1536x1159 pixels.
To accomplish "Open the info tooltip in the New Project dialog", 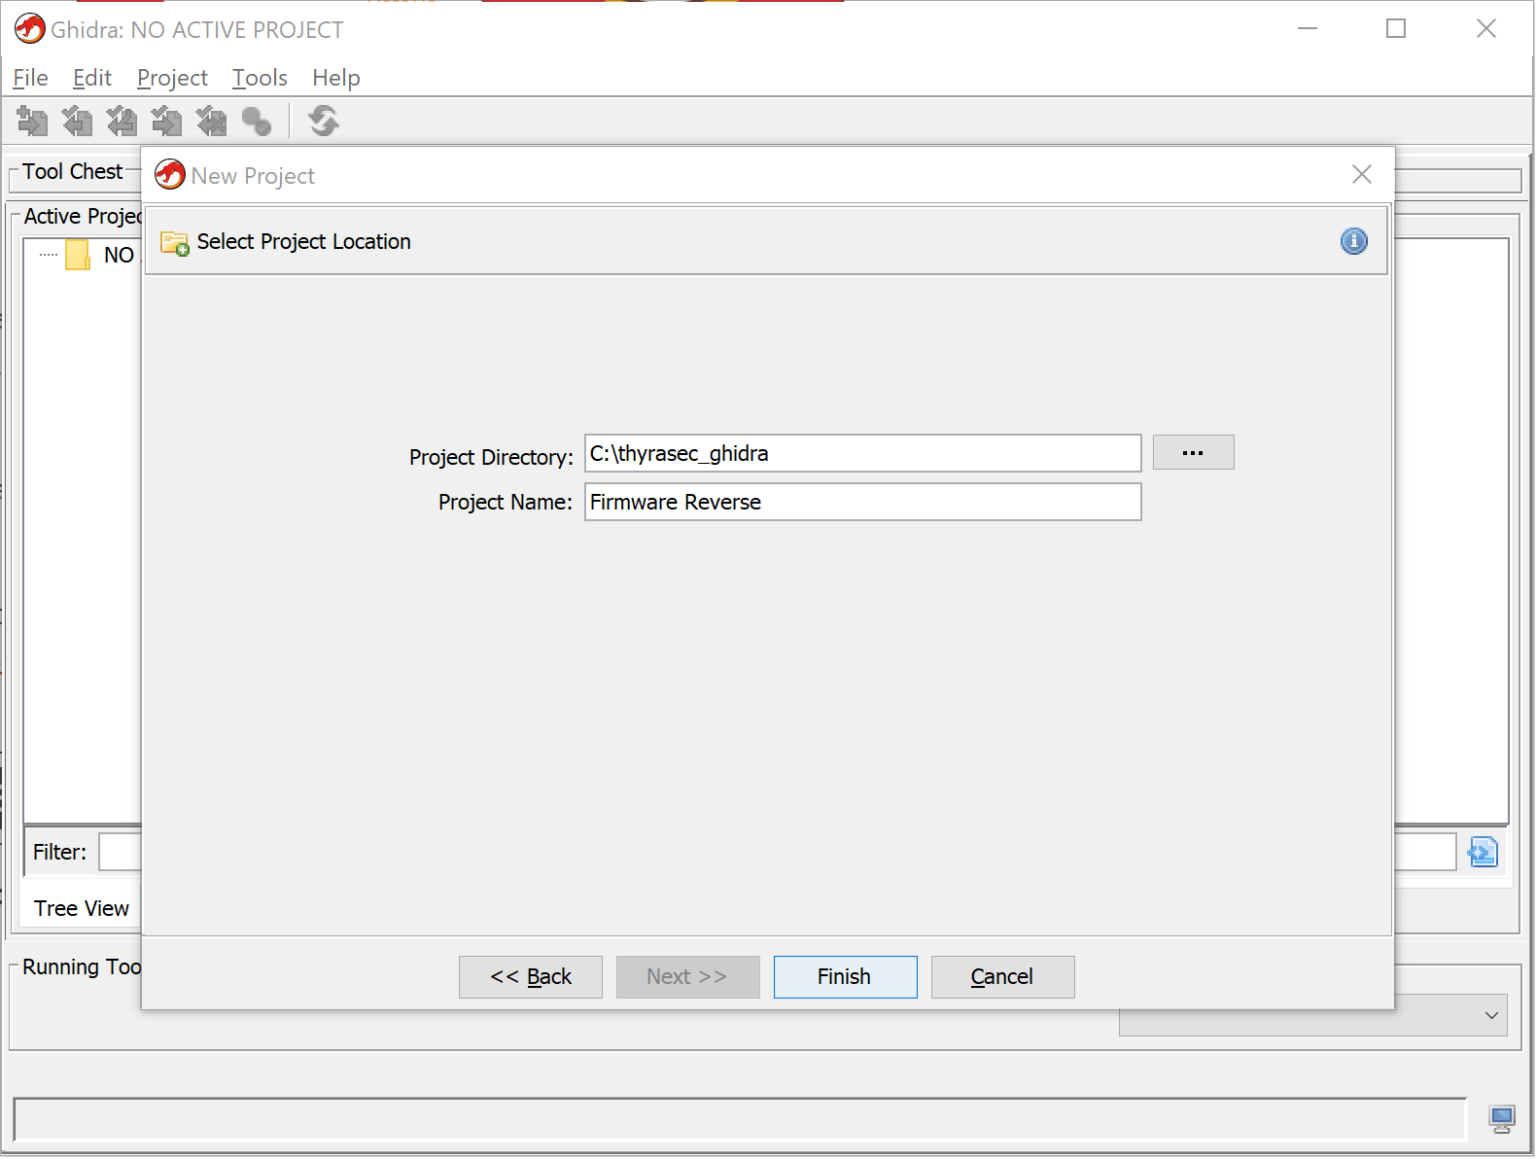I will [1353, 241].
